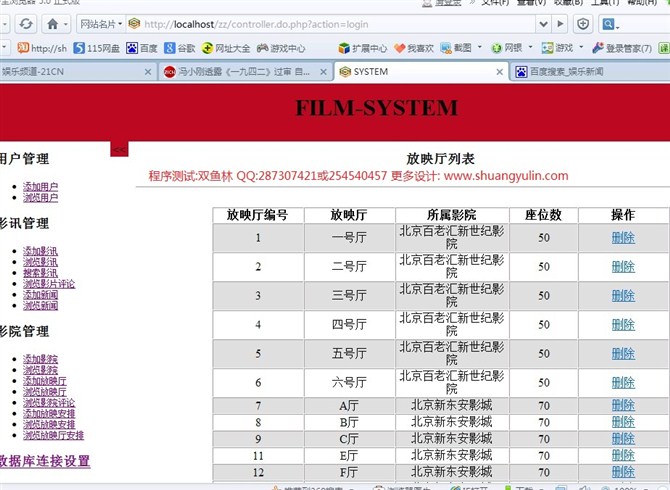Open the 浏览影讯 link
The image size is (670, 490).
click(x=41, y=262)
